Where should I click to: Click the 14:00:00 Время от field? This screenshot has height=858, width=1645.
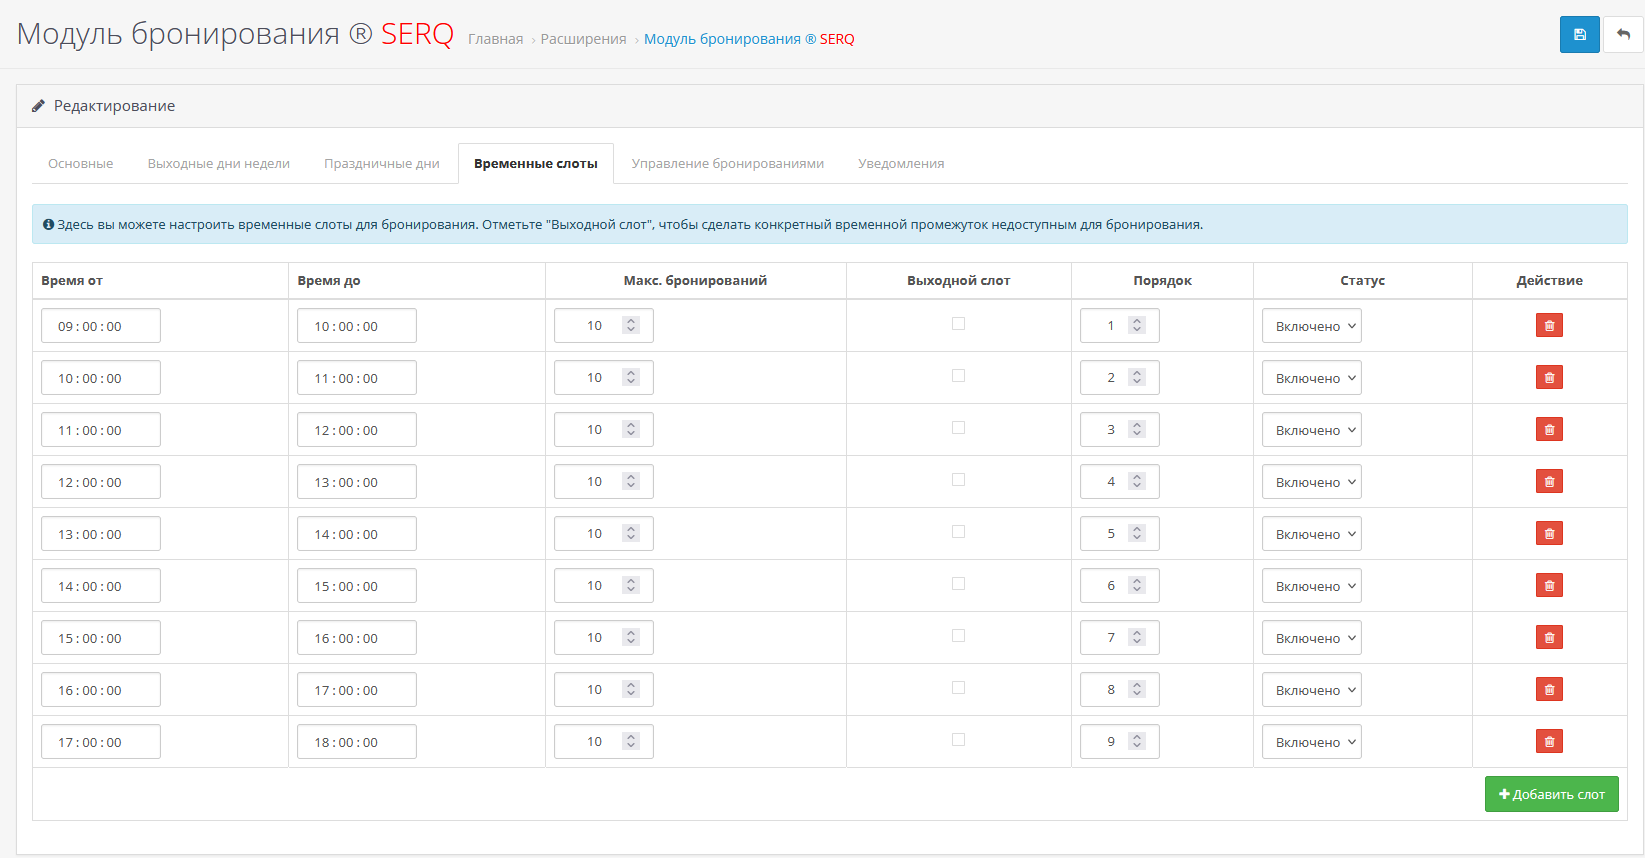101,586
